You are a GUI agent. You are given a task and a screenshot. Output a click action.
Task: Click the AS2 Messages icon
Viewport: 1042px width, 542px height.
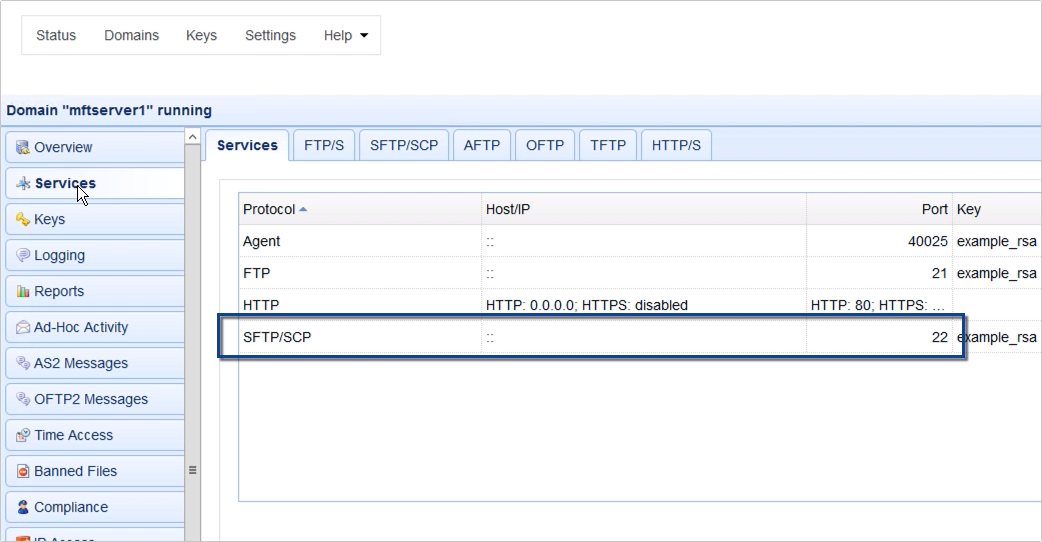click(23, 364)
